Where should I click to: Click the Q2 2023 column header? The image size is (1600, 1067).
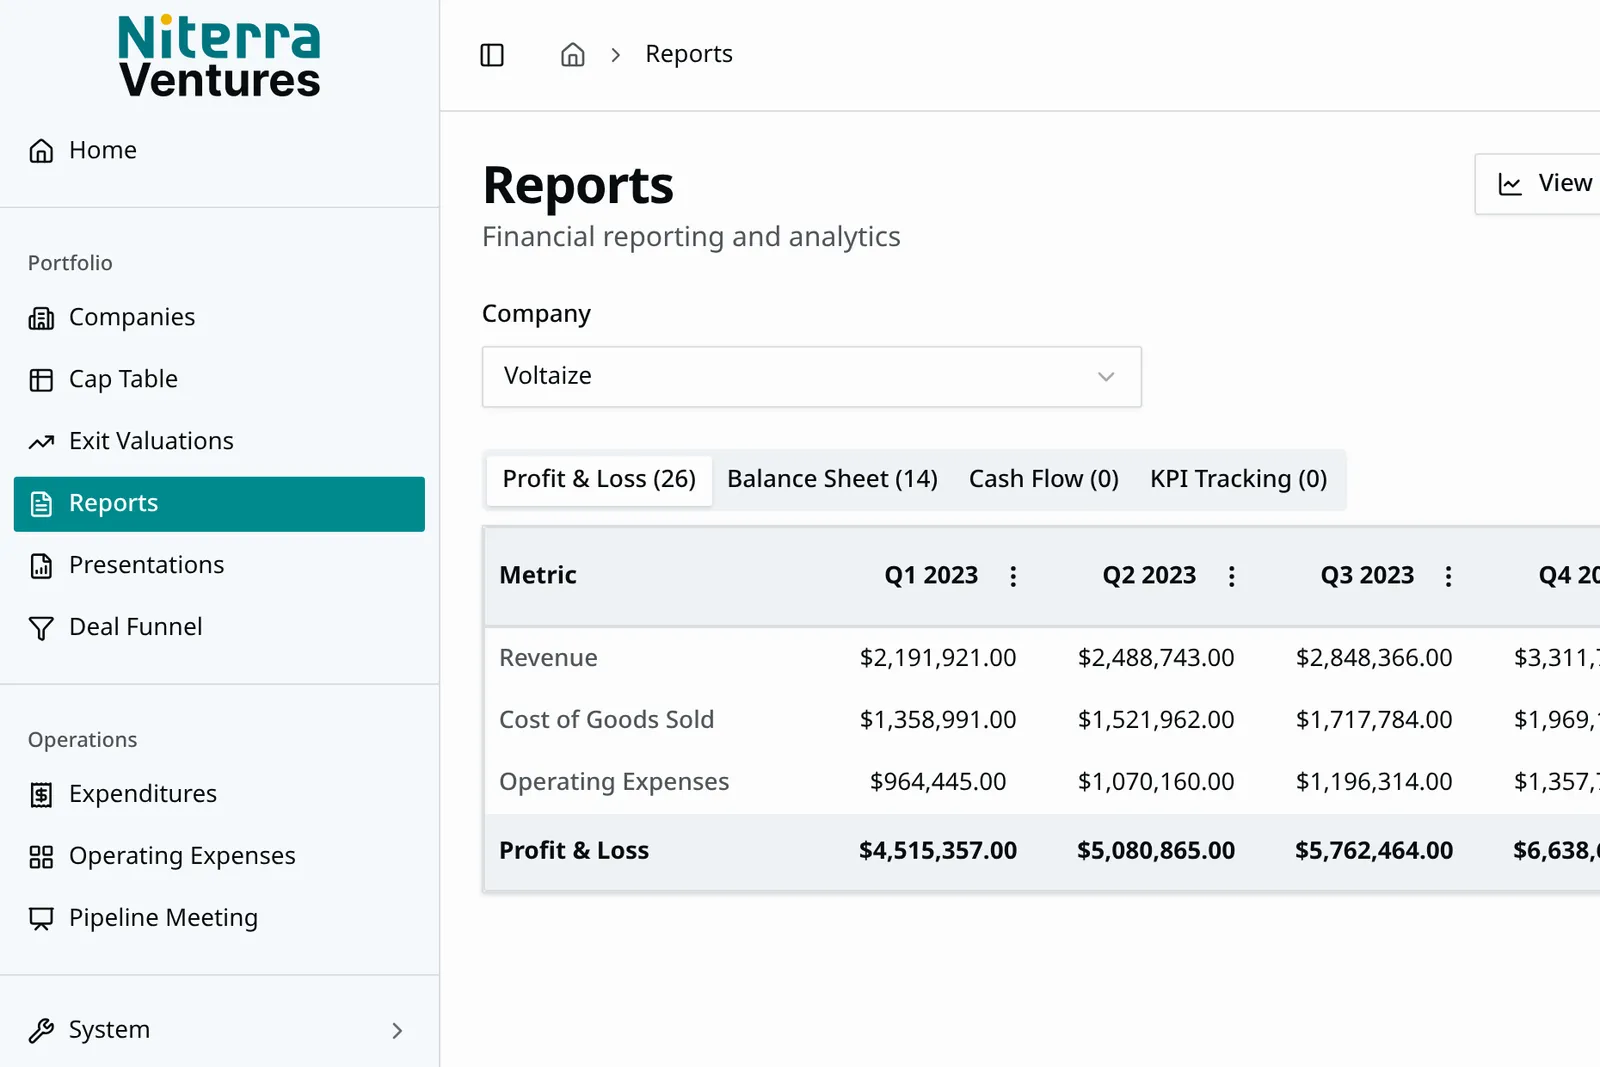coord(1149,576)
